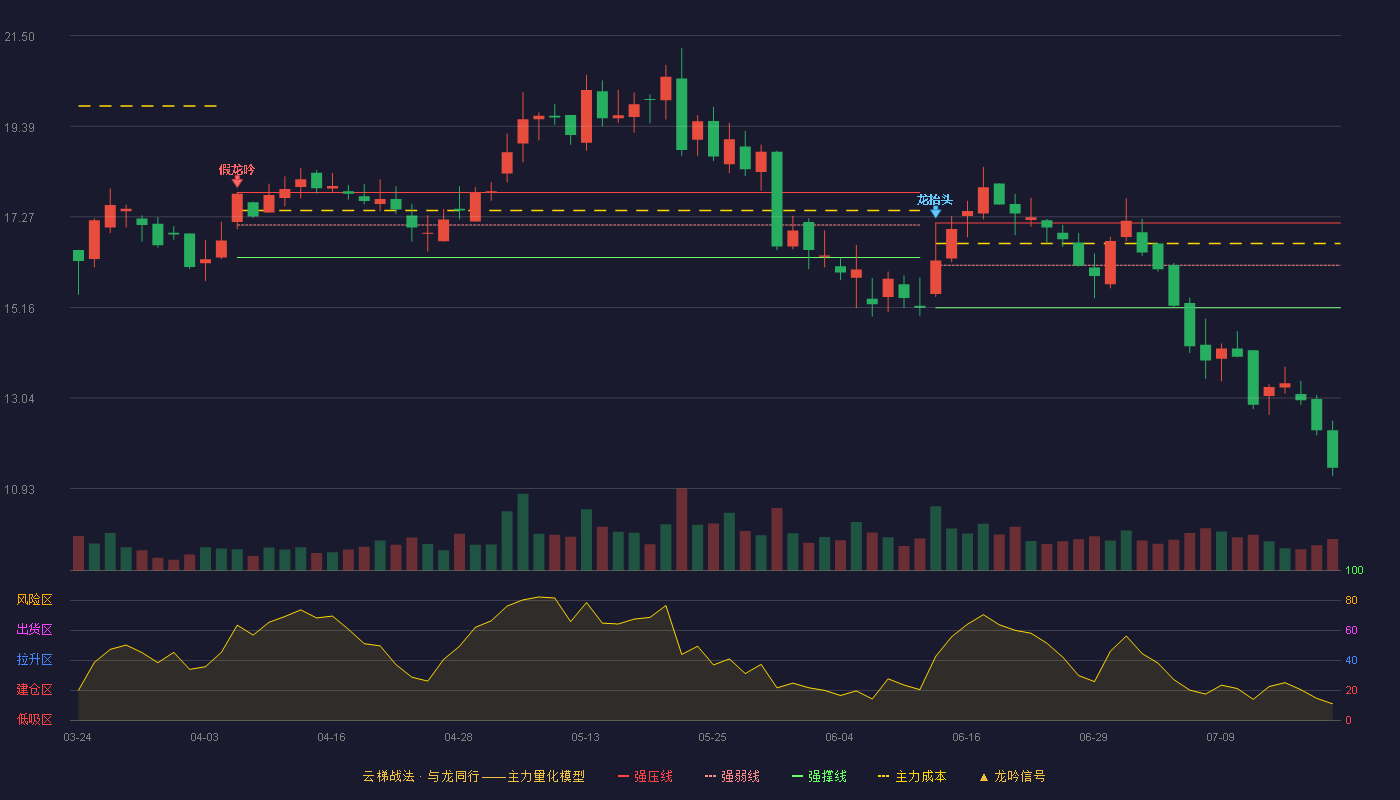This screenshot has width=1400, height=800.
Task: Toggle the 强撑线 legend entry
Action: [819, 776]
